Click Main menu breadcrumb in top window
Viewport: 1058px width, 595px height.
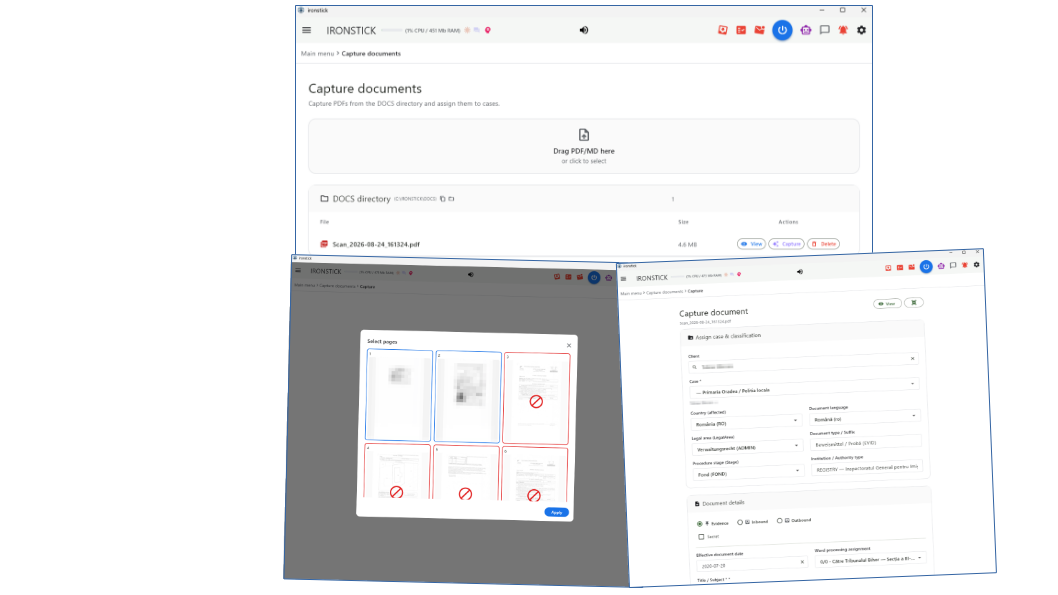317,53
